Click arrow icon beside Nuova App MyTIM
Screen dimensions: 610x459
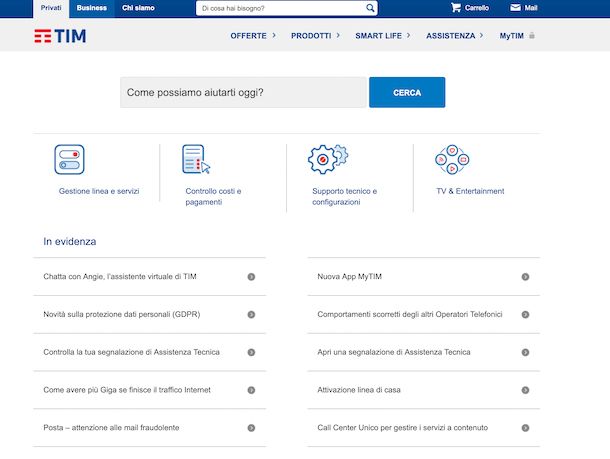[x=525, y=277]
